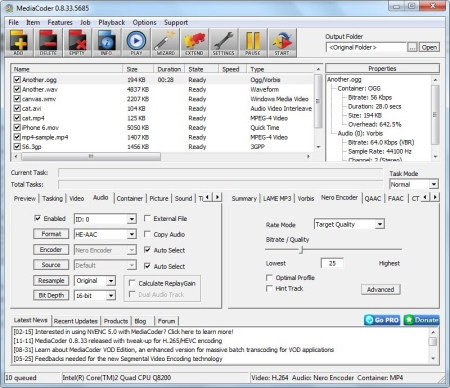Screen dimensions: 450x388
Task: Open the Features menu
Action: 60,22
